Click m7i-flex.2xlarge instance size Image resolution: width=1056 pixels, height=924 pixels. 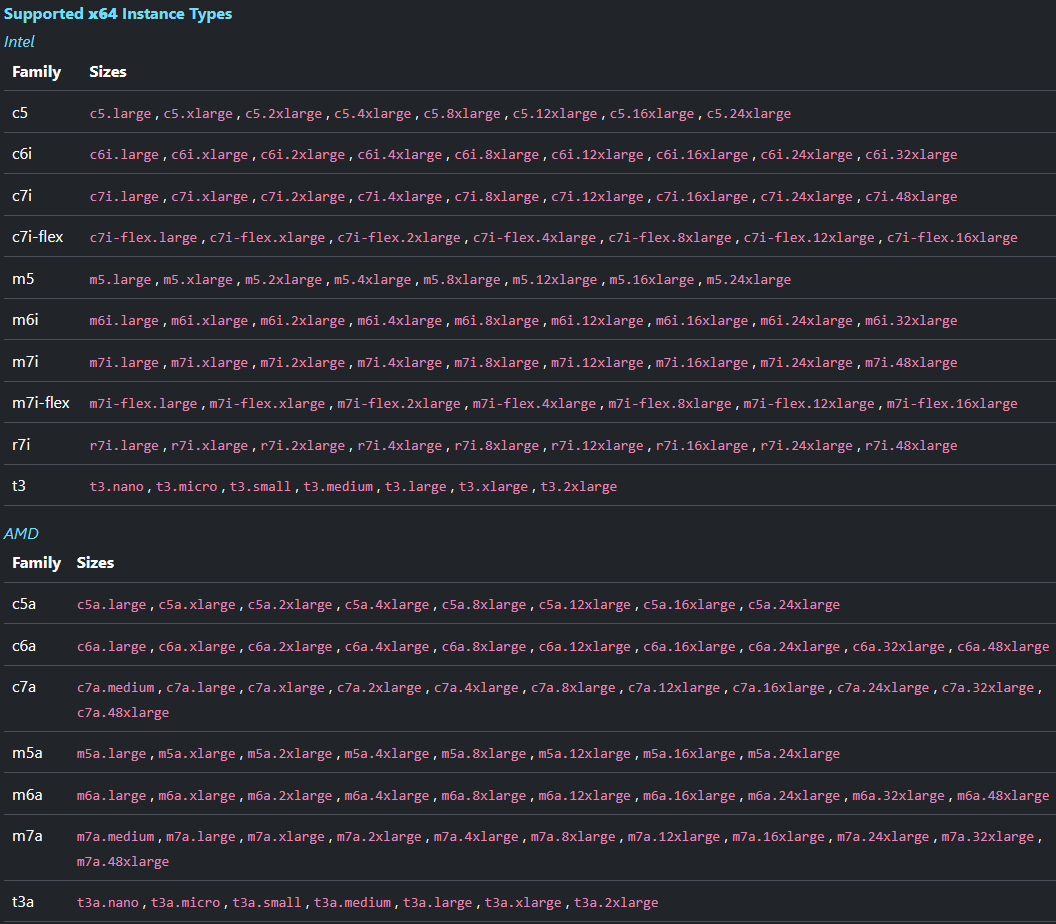(x=399, y=403)
